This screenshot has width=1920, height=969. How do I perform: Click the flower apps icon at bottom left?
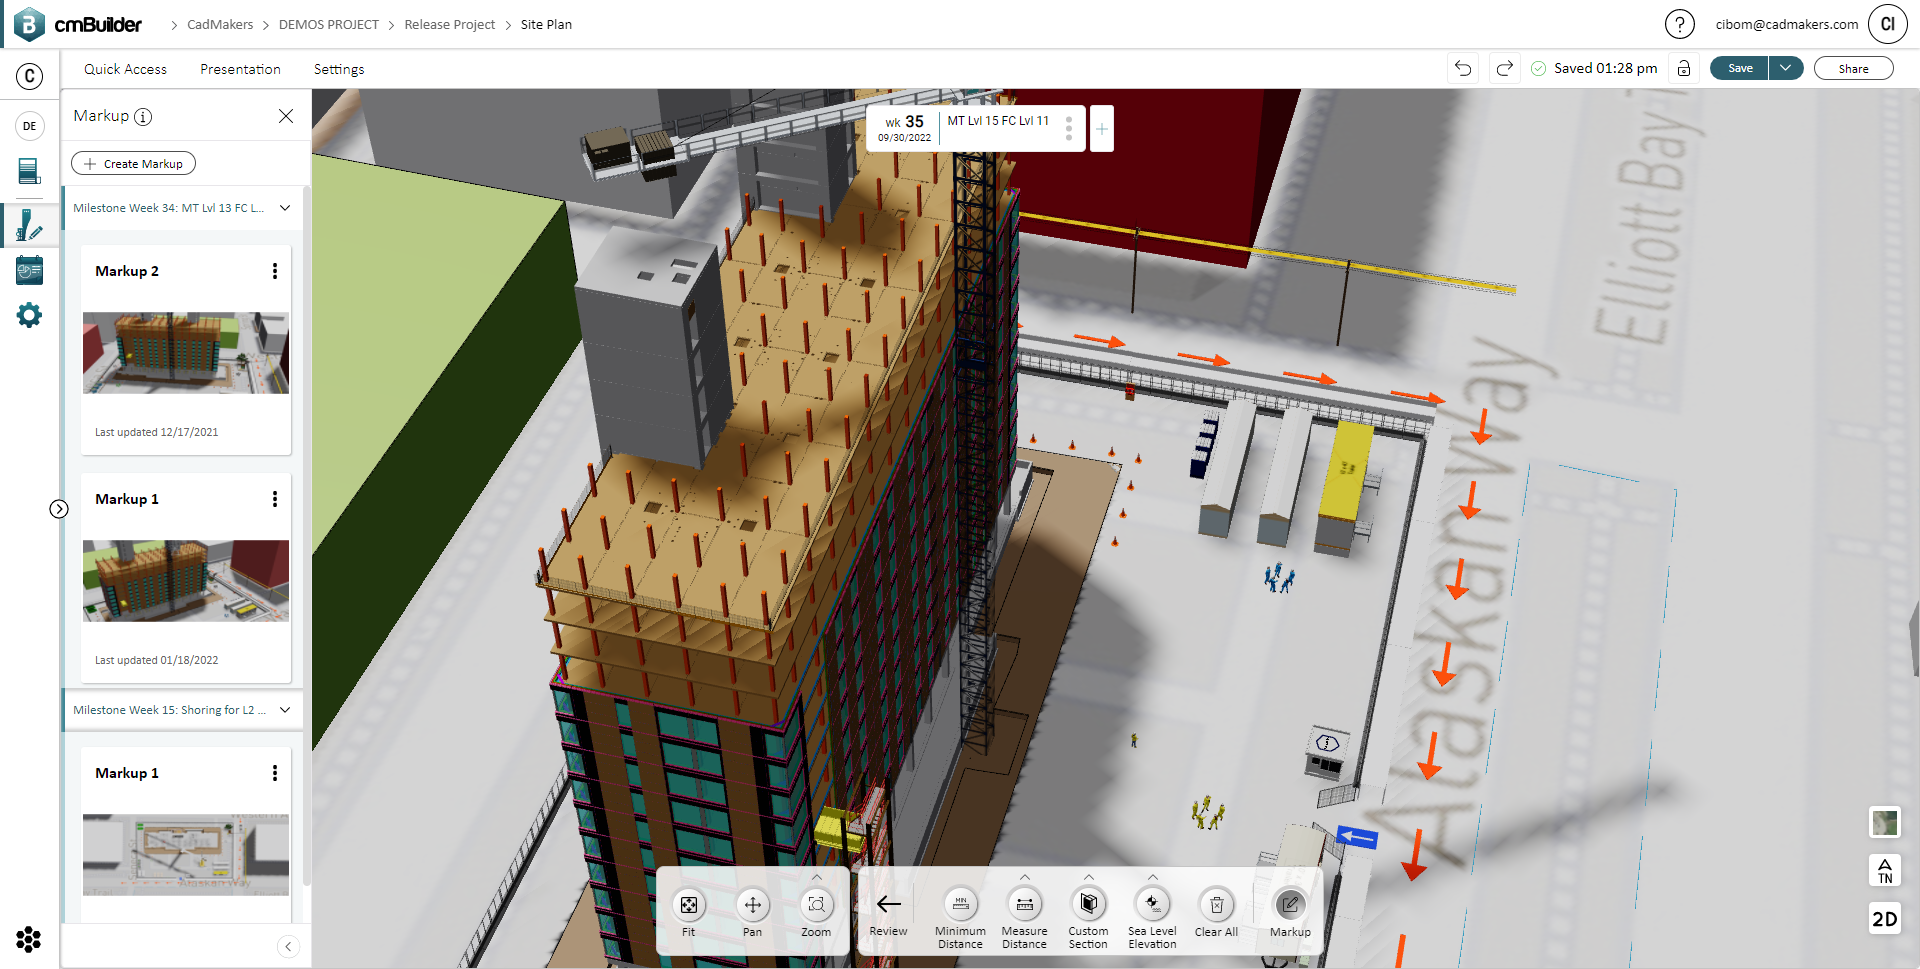coord(29,939)
